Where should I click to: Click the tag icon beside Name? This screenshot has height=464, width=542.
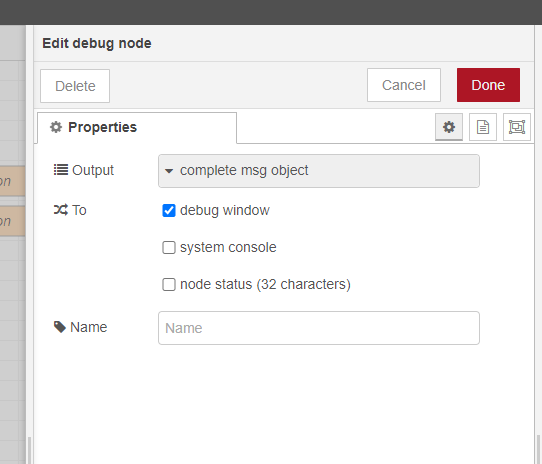[x=60, y=327]
